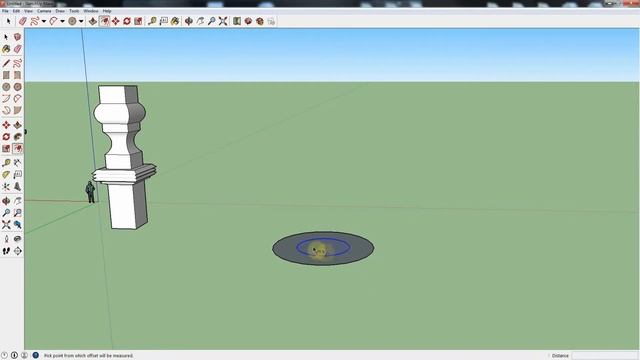Select Make Component in left tool palette

[x=18, y=37]
